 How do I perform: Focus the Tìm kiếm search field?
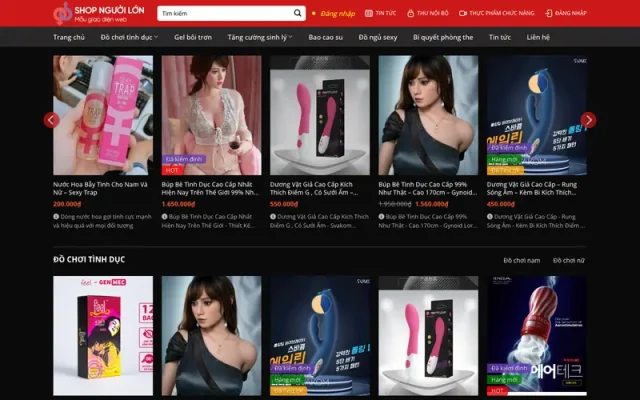tap(231, 13)
